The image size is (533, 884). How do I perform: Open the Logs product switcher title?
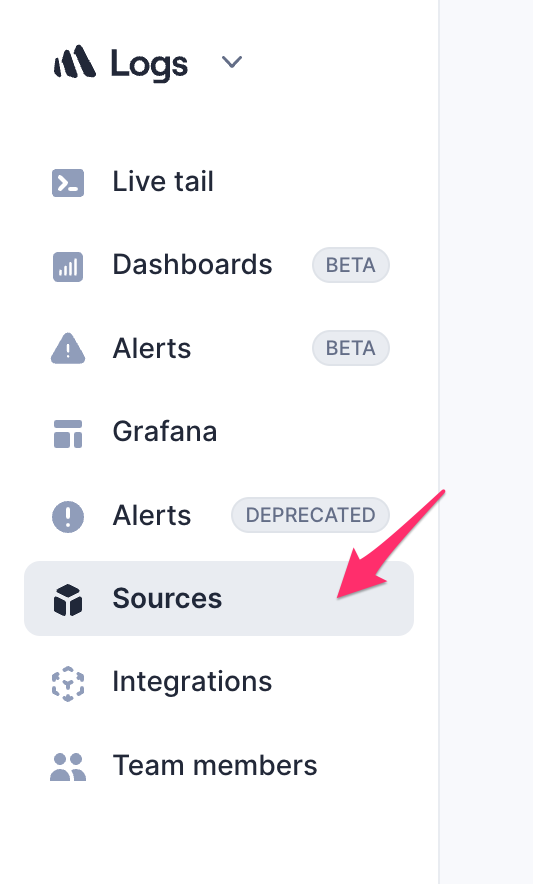149,64
